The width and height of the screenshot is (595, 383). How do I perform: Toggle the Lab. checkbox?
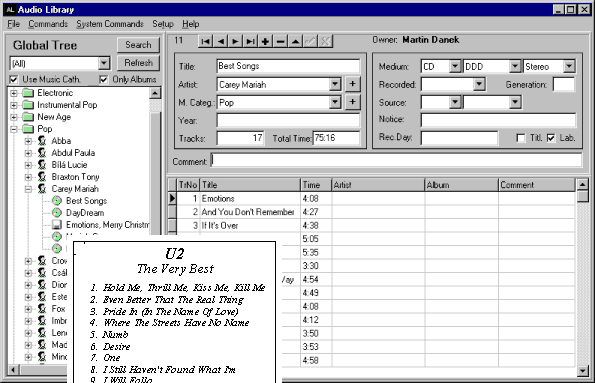551,138
